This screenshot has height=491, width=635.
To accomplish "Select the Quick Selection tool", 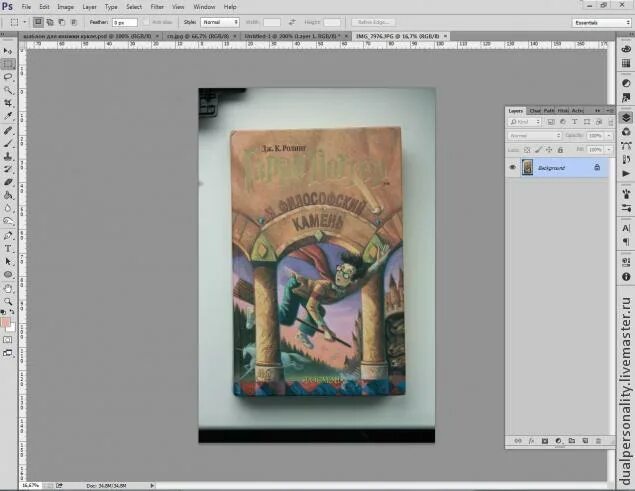I will [8, 90].
